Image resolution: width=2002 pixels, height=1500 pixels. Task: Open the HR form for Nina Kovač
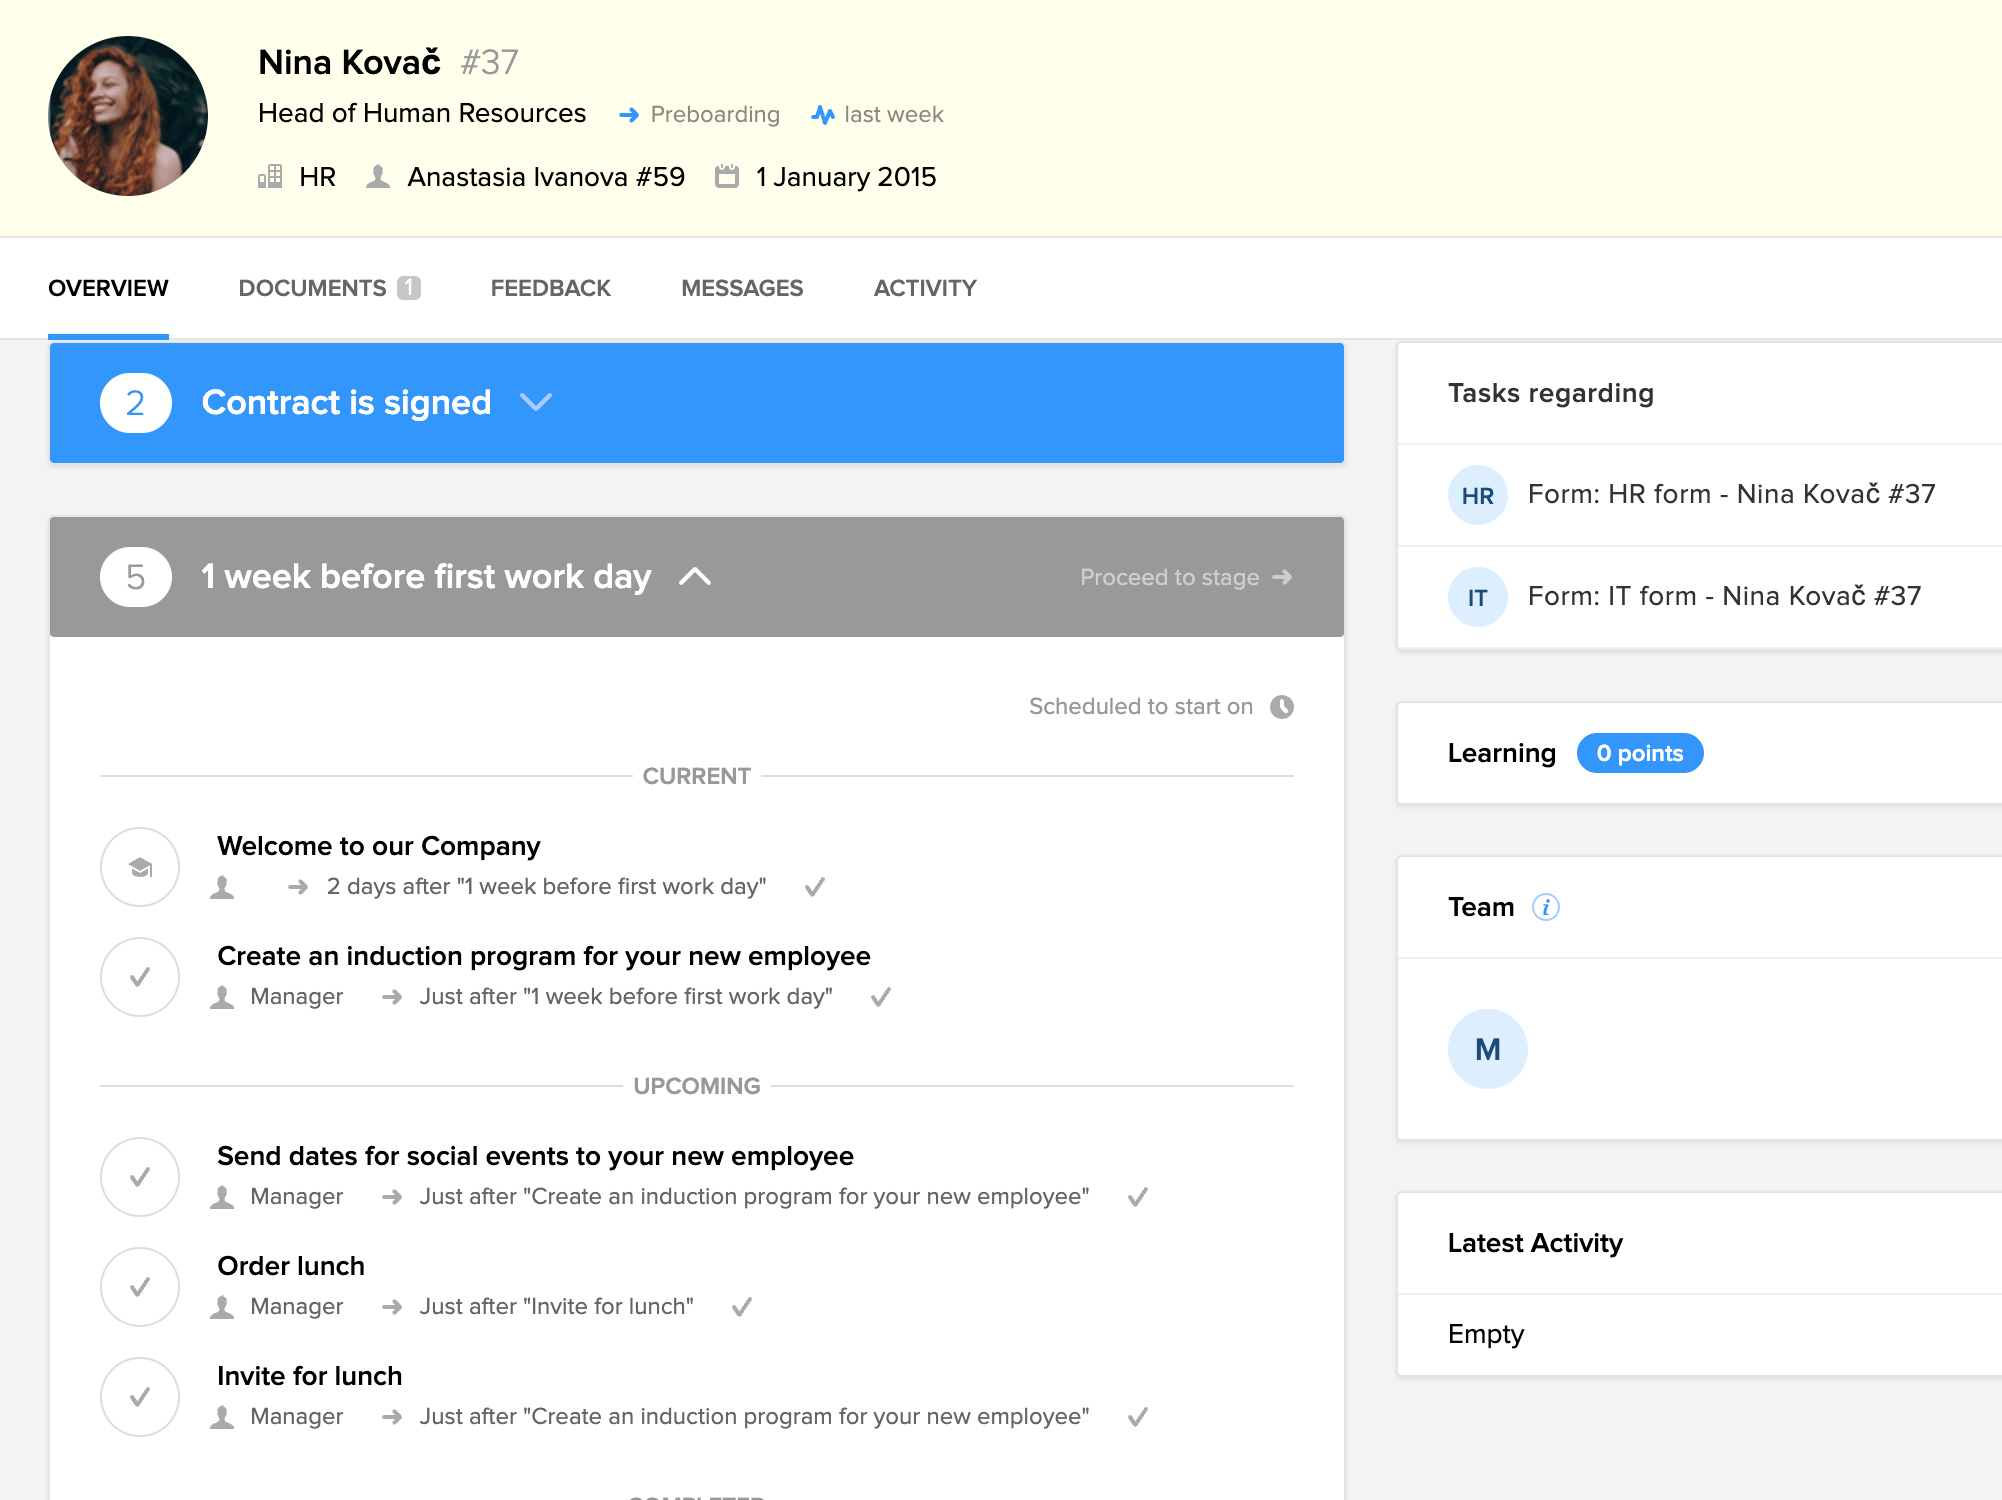tap(1729, 494)
